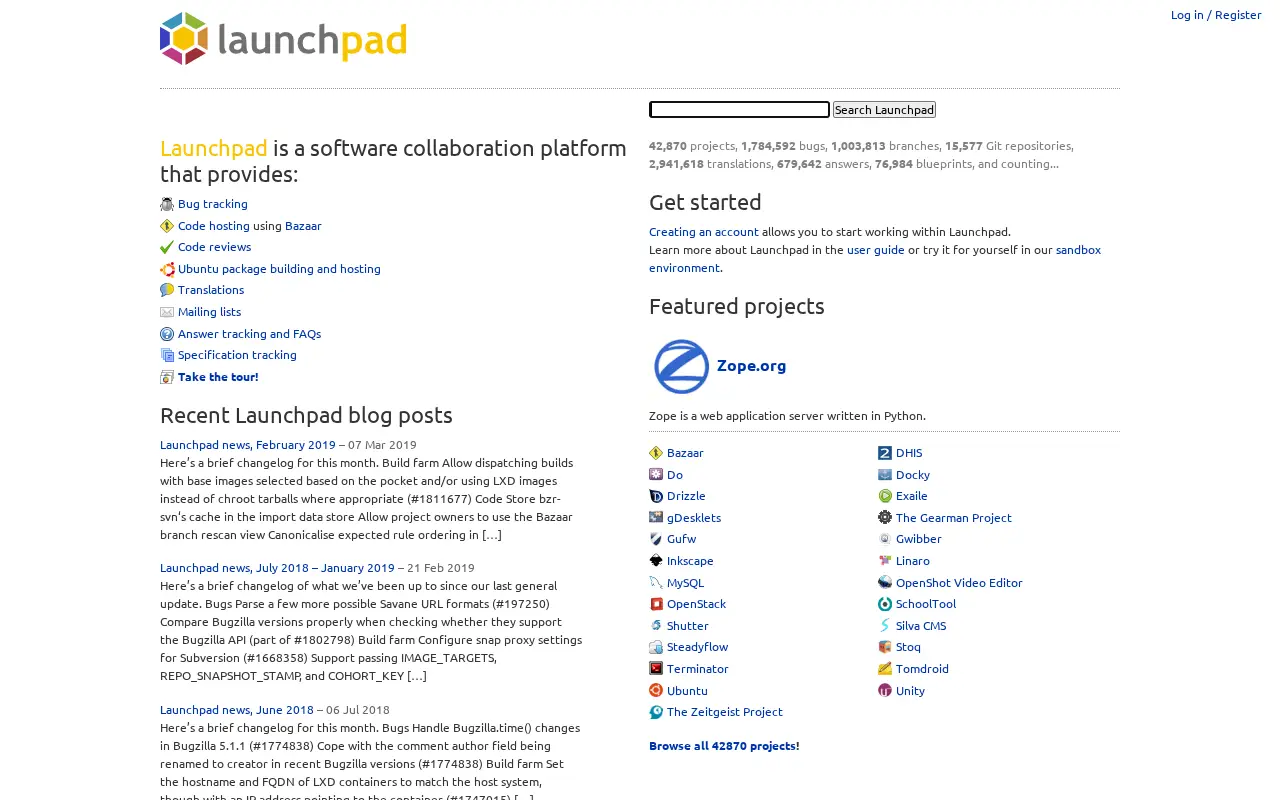Open Launchpad news, June 2018 post
1280x800 pixels.
pyautogui.click(x=237, y=710)
